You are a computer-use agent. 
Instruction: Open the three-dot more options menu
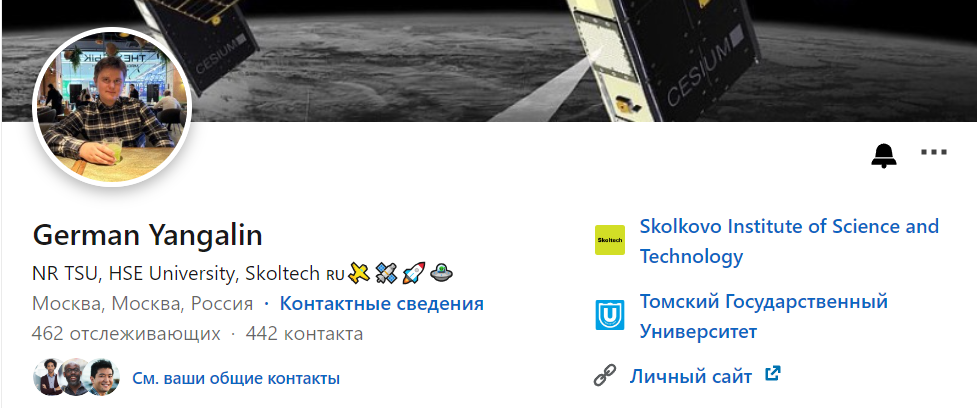point(934,152)
